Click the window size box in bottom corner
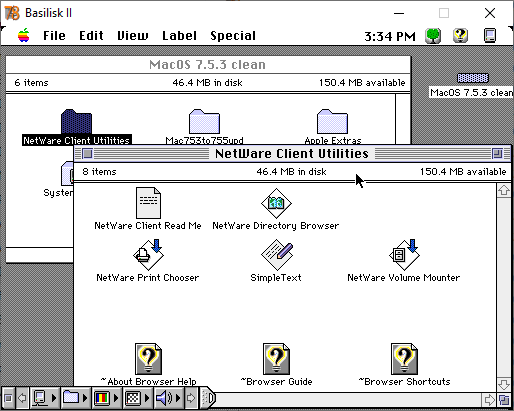Screen dimensions: 514x411 [x=504, y=399]
